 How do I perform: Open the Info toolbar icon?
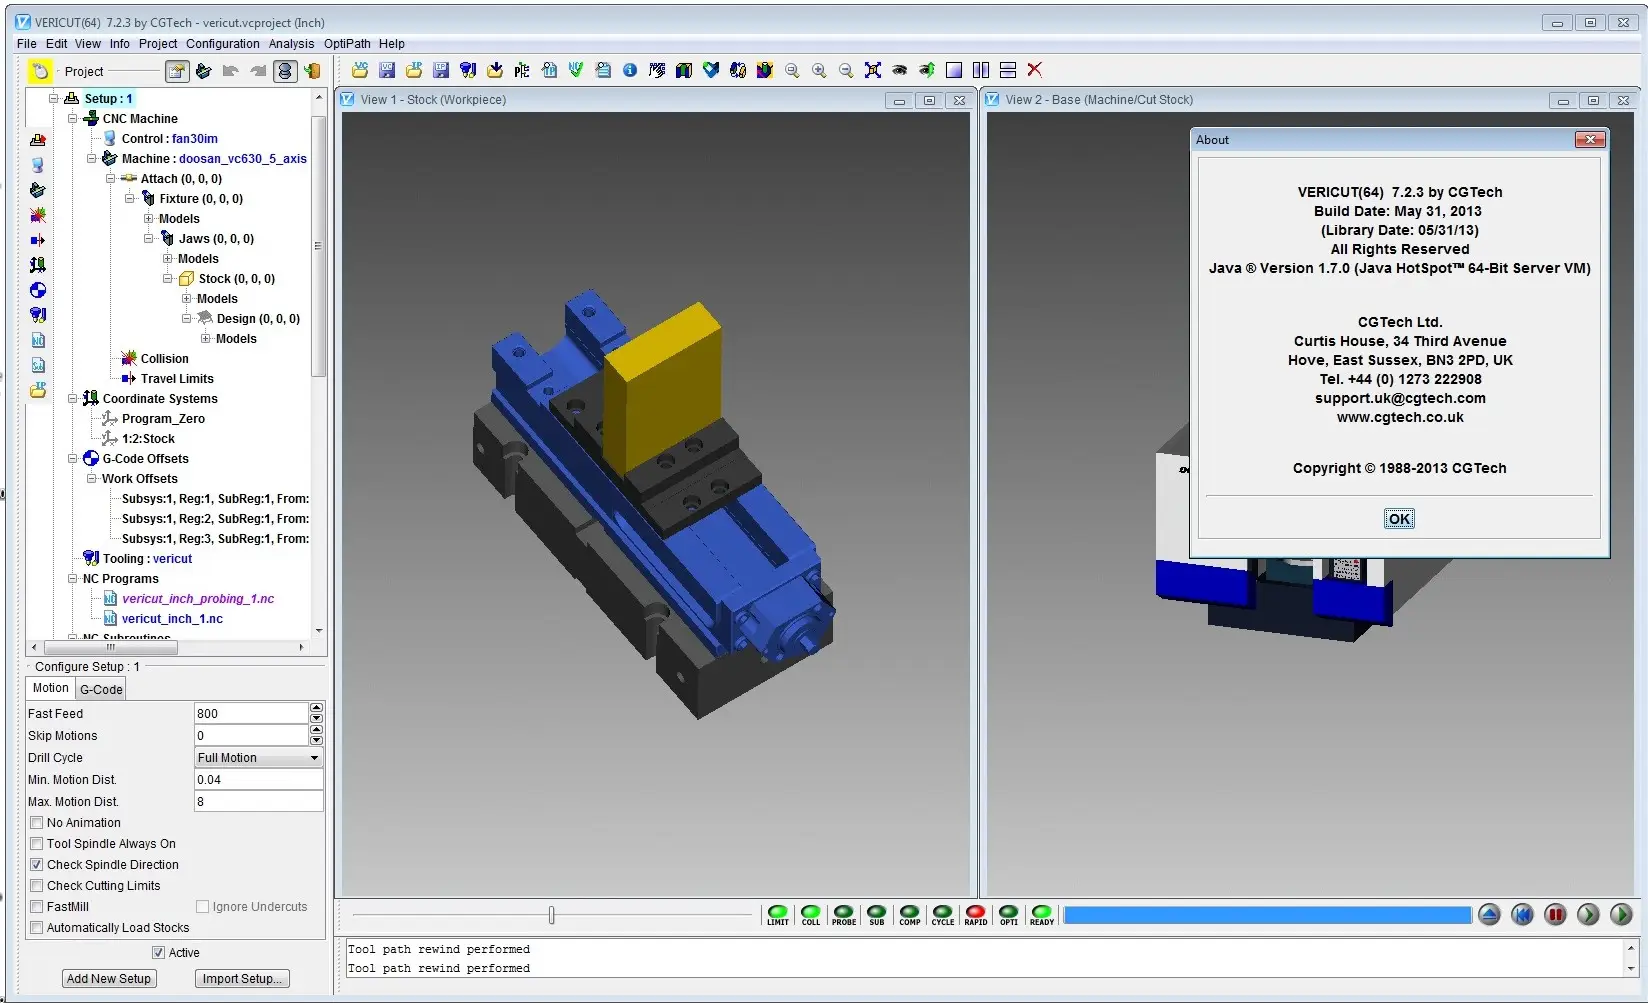coord(629,70)
